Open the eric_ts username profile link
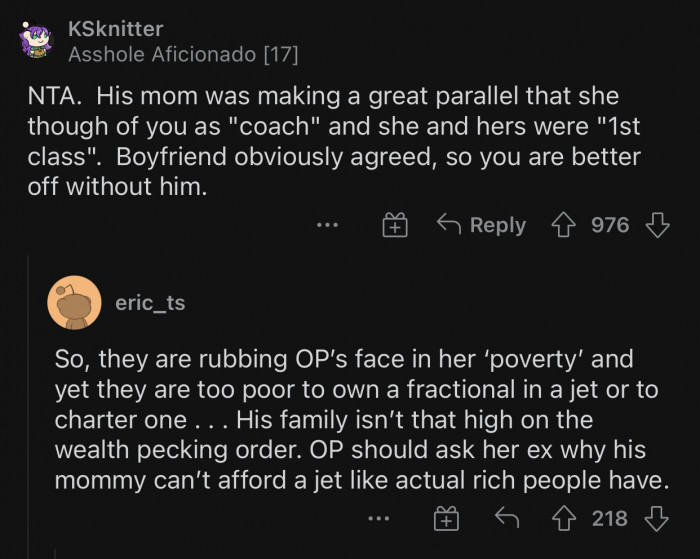The image size is (700, 559). [x=150, y=303]
